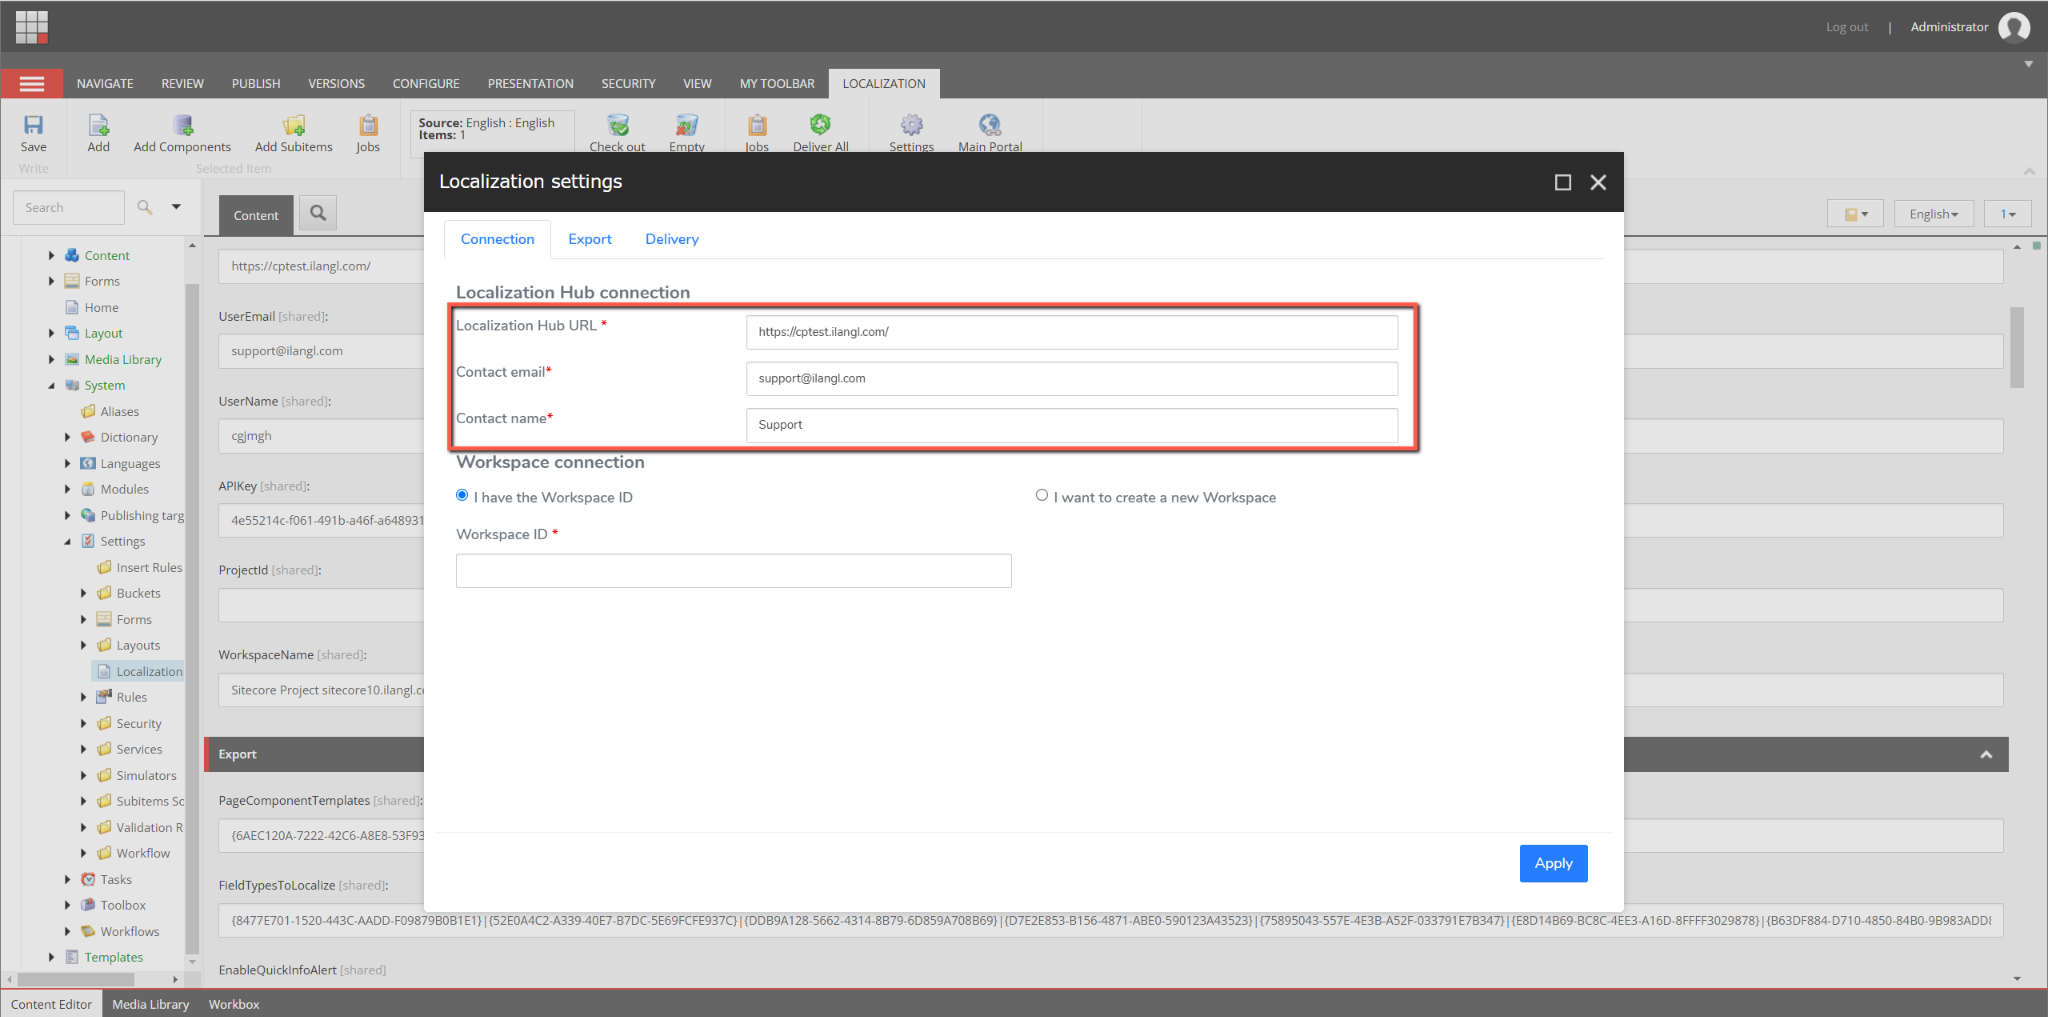The height and width of the screenshot is (1017, 2048).
Task: Open the search options dropdown arrow
Action: (176, 207)
